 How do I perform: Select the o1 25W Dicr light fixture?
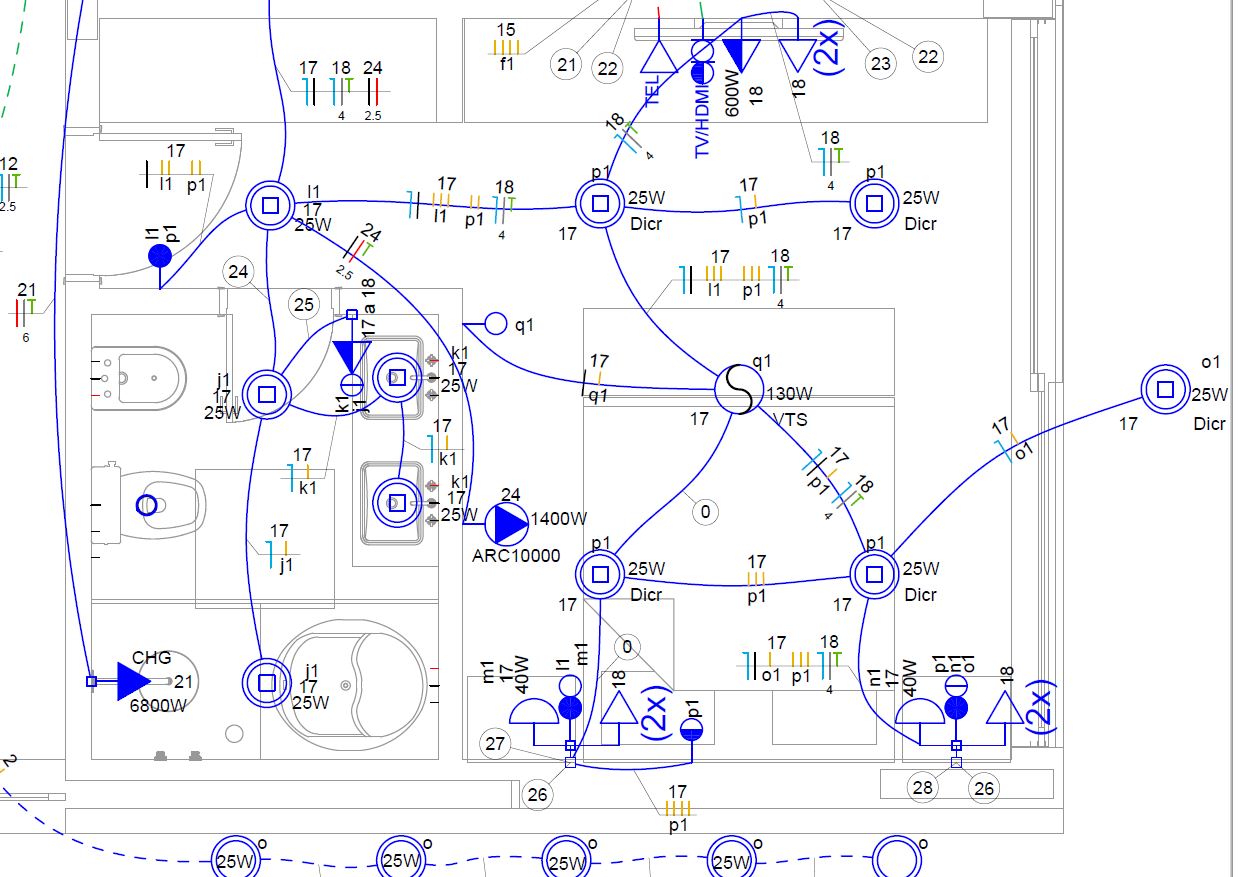point(1165,390)
